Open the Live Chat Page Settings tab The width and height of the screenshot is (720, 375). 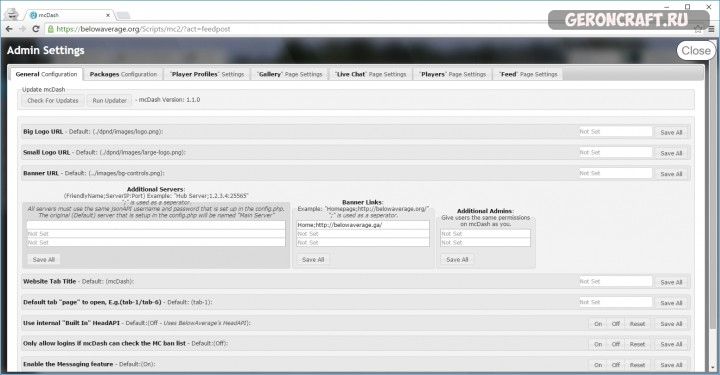[371, 74]
